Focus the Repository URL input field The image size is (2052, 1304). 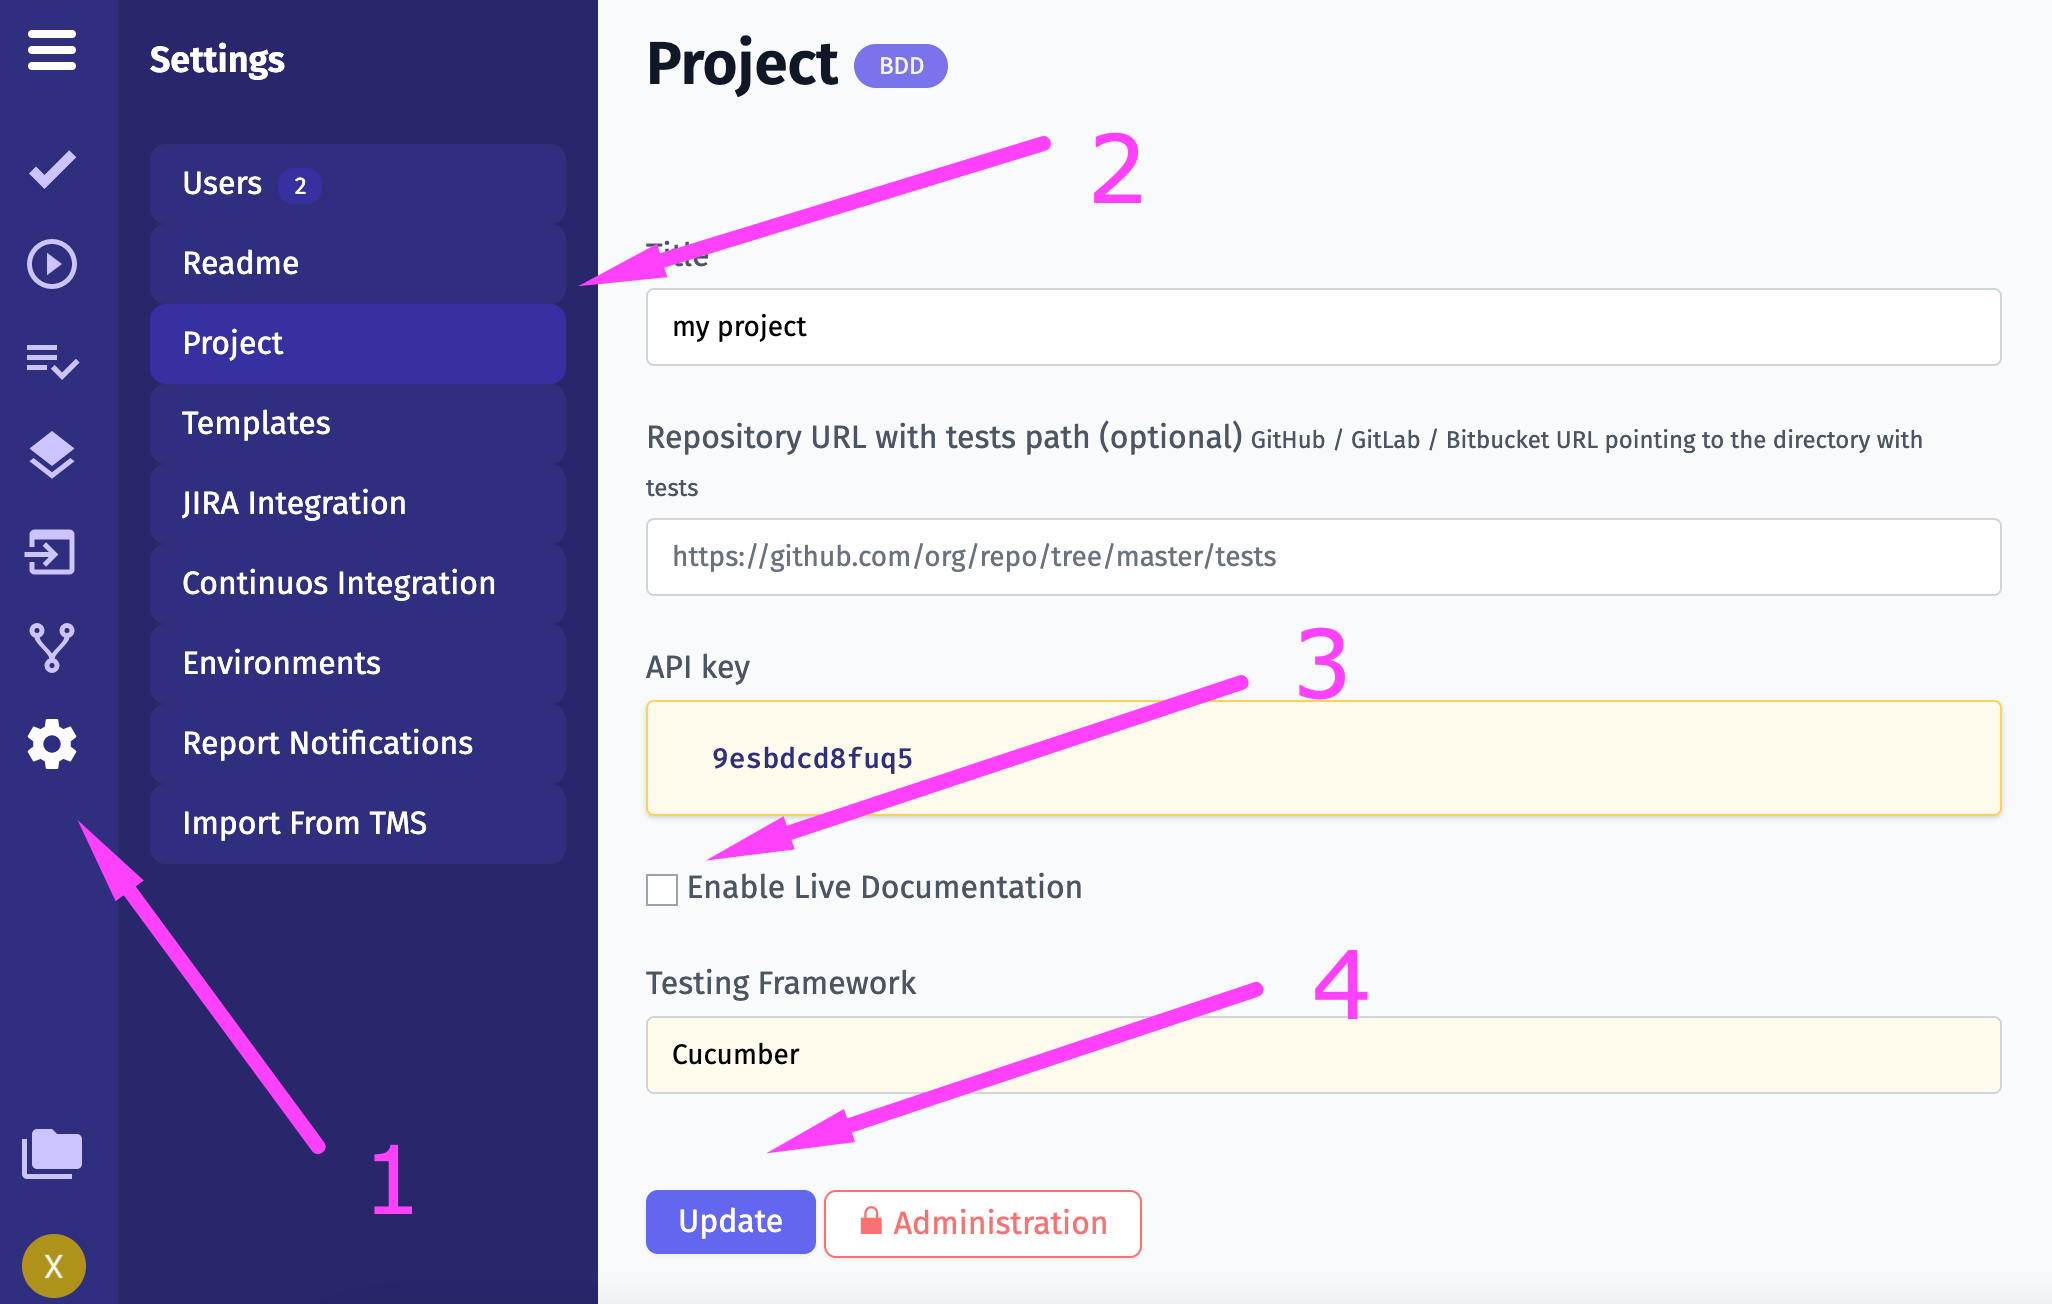coord(1322,557)
